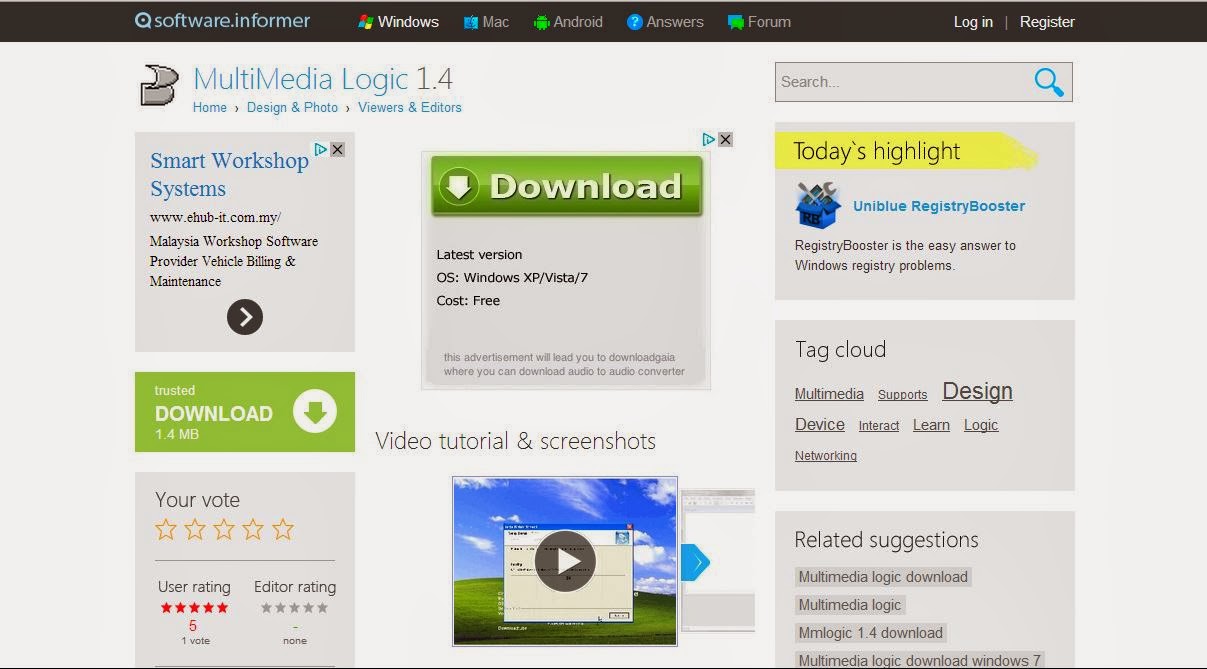
Task: Select the Device tag
Action: [x=820, y=424]
